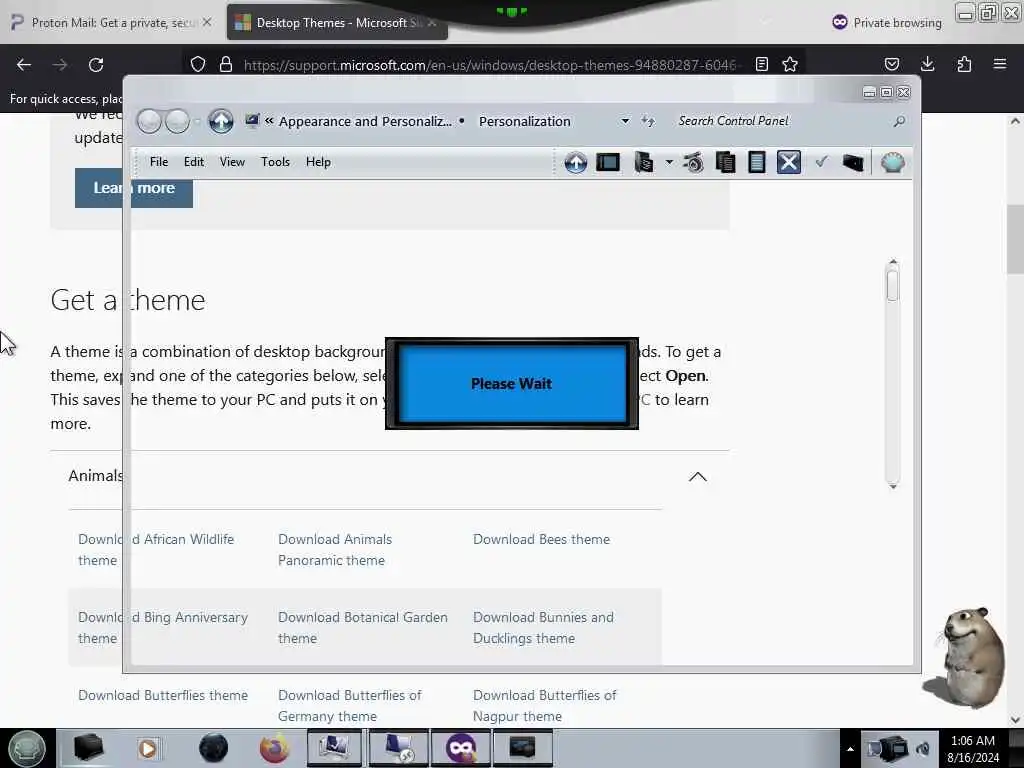Image resolution: width=1024 pixels, height=768 pixels.
Task: Open the Edit menu
Action: pyautogui.click(x=193, y=162)
